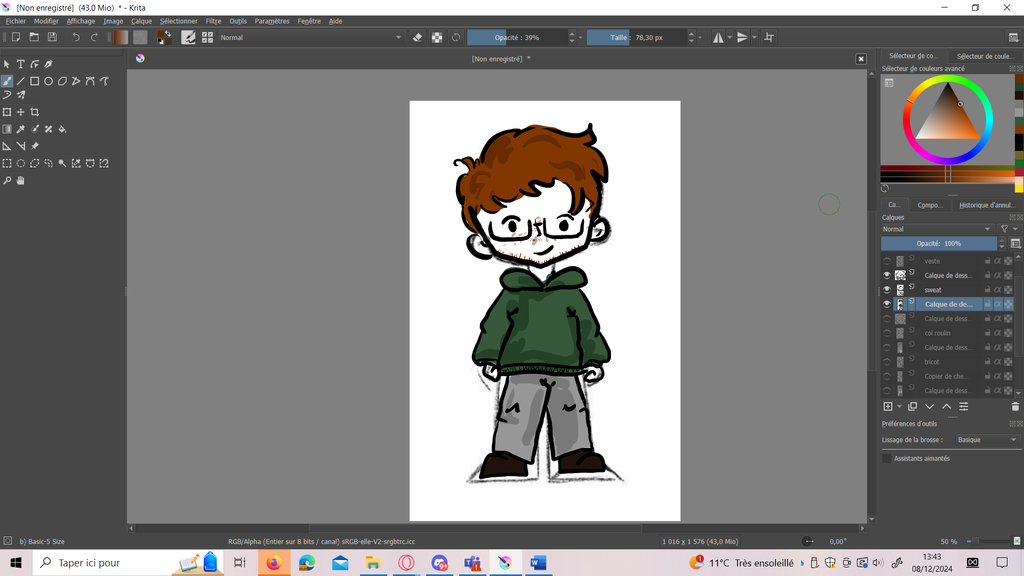Select the Zoom magnifier tool
Image resolution: width=1024 pixels, height=576 pixels.
click(7, 181)
